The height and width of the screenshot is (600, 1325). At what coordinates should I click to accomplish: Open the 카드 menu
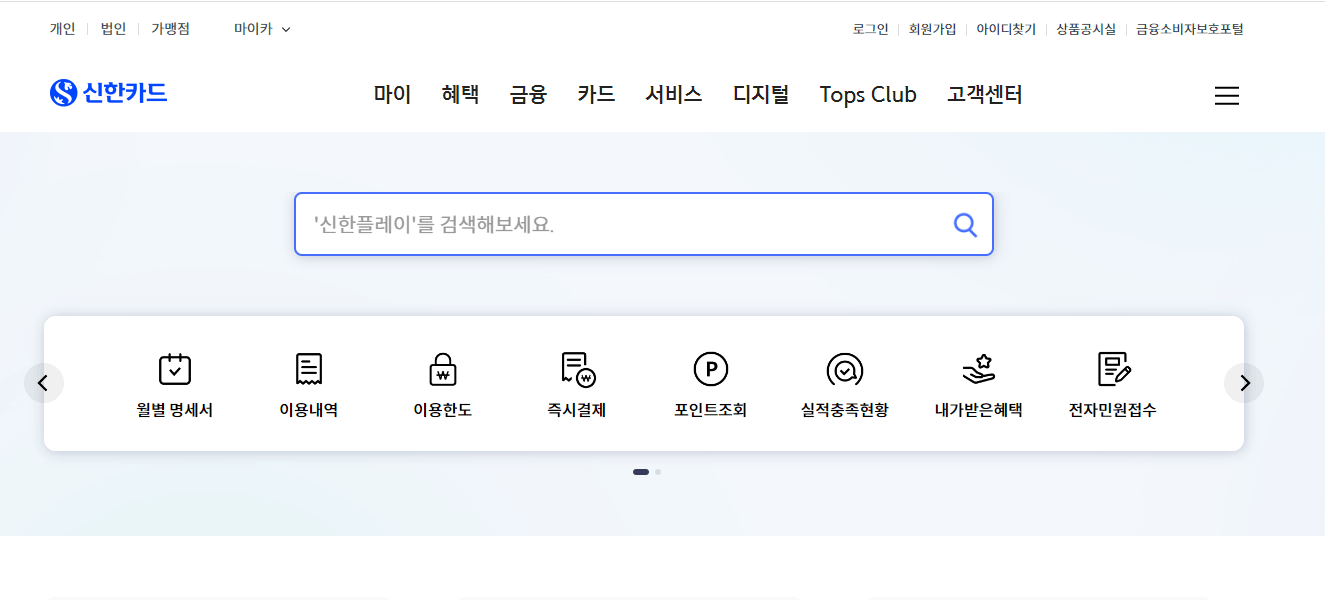(x=596, y=95)
